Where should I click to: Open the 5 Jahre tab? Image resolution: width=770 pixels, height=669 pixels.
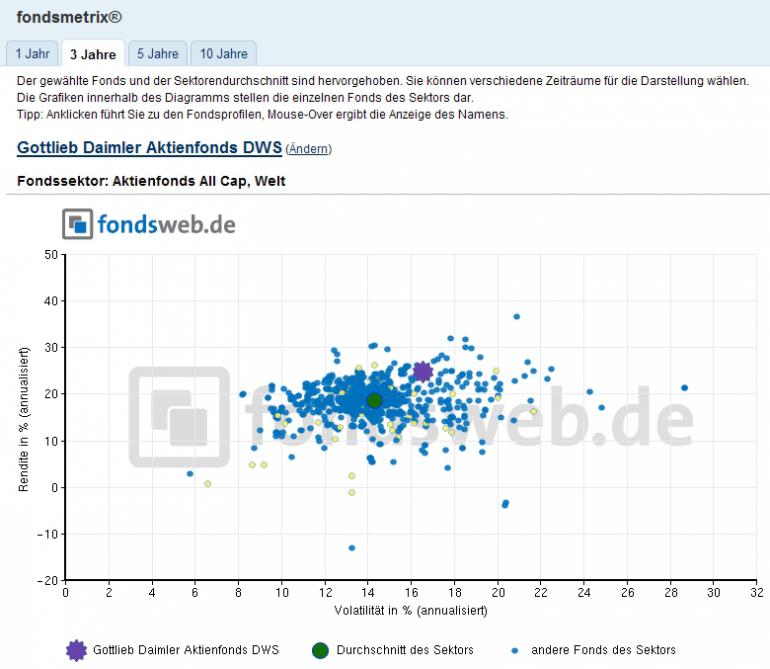[x=158, y=54]
